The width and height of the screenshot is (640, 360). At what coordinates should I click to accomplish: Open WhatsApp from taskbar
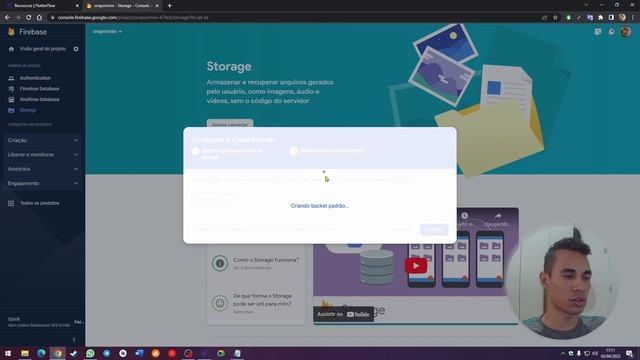[x=90, y=353]
